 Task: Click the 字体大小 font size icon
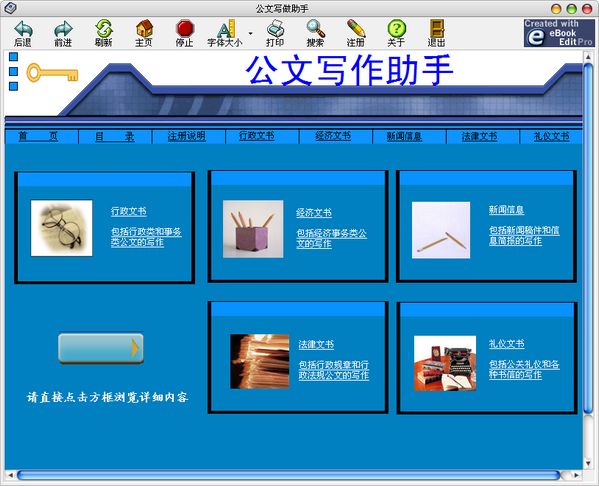[226, 29]
